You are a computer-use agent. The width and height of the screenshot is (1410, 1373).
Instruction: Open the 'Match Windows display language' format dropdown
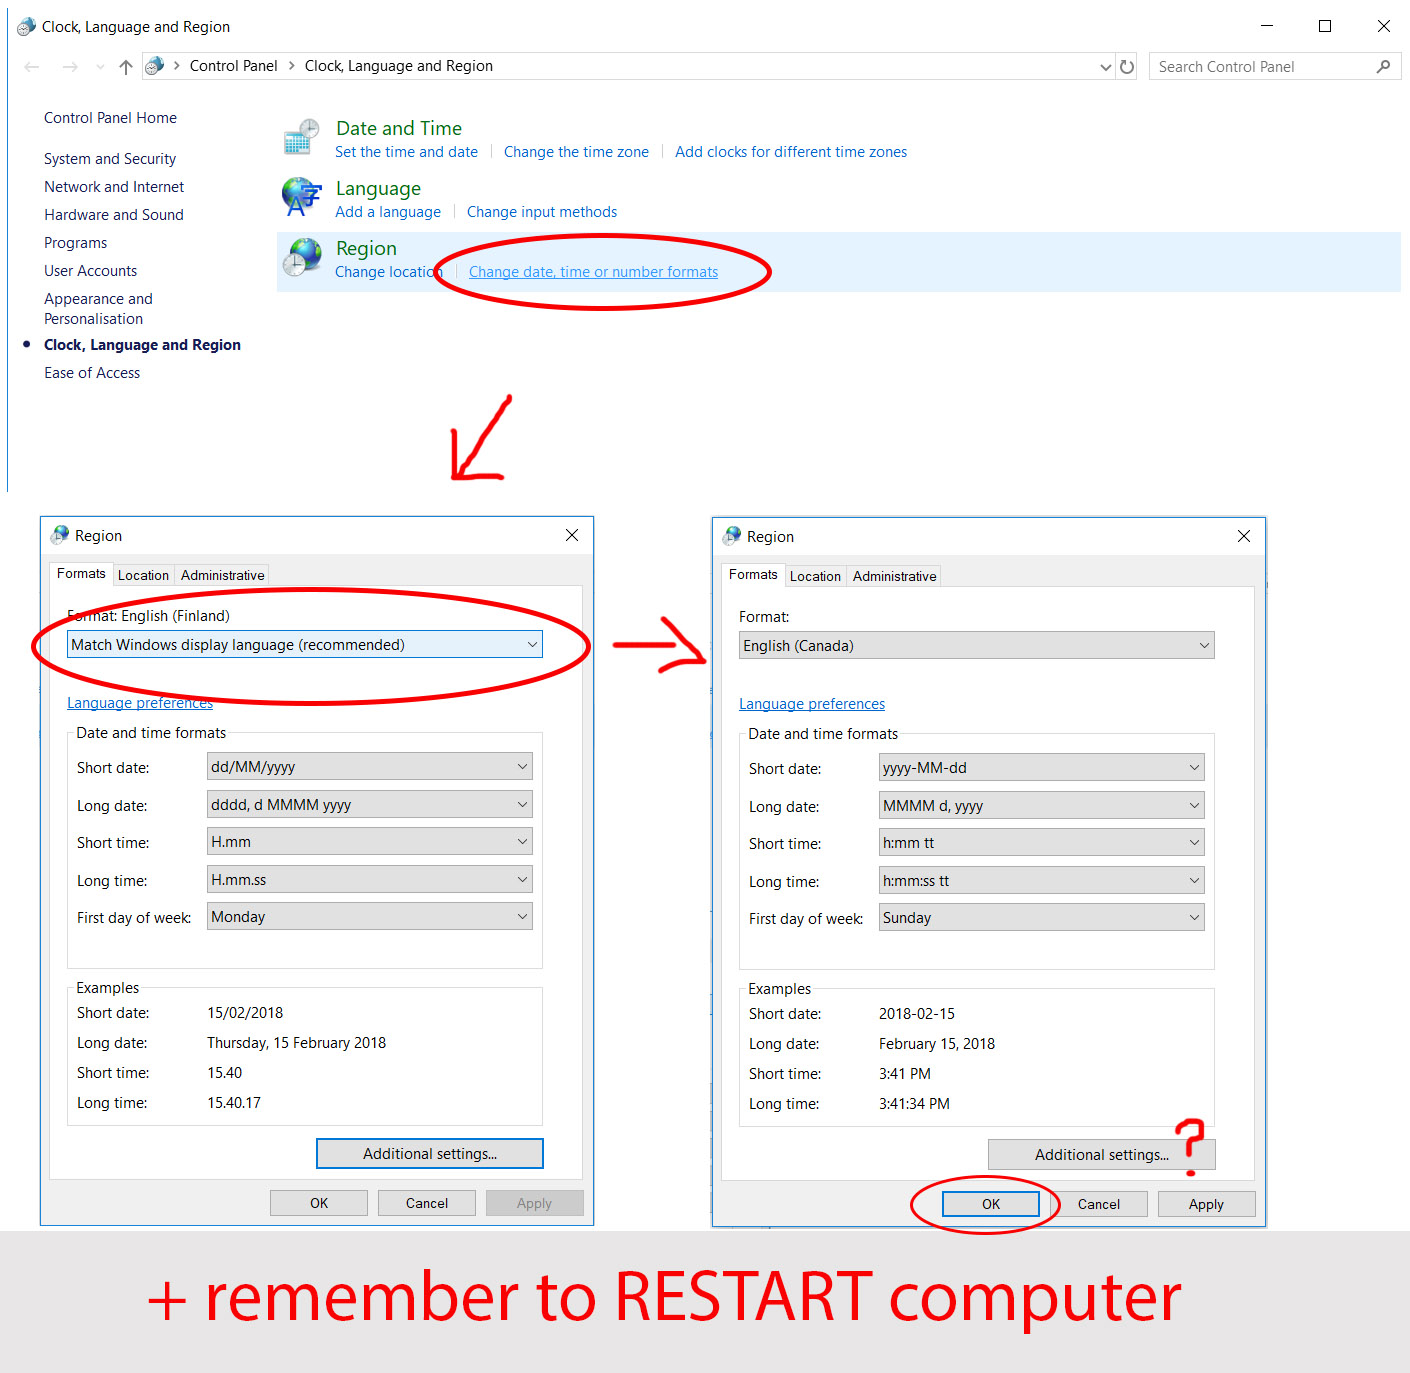[305, 645]
